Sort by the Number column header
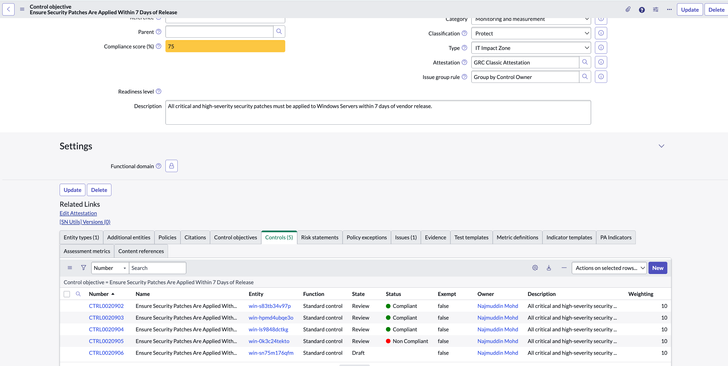Screen dimensions: 728x366 point(98,294)
